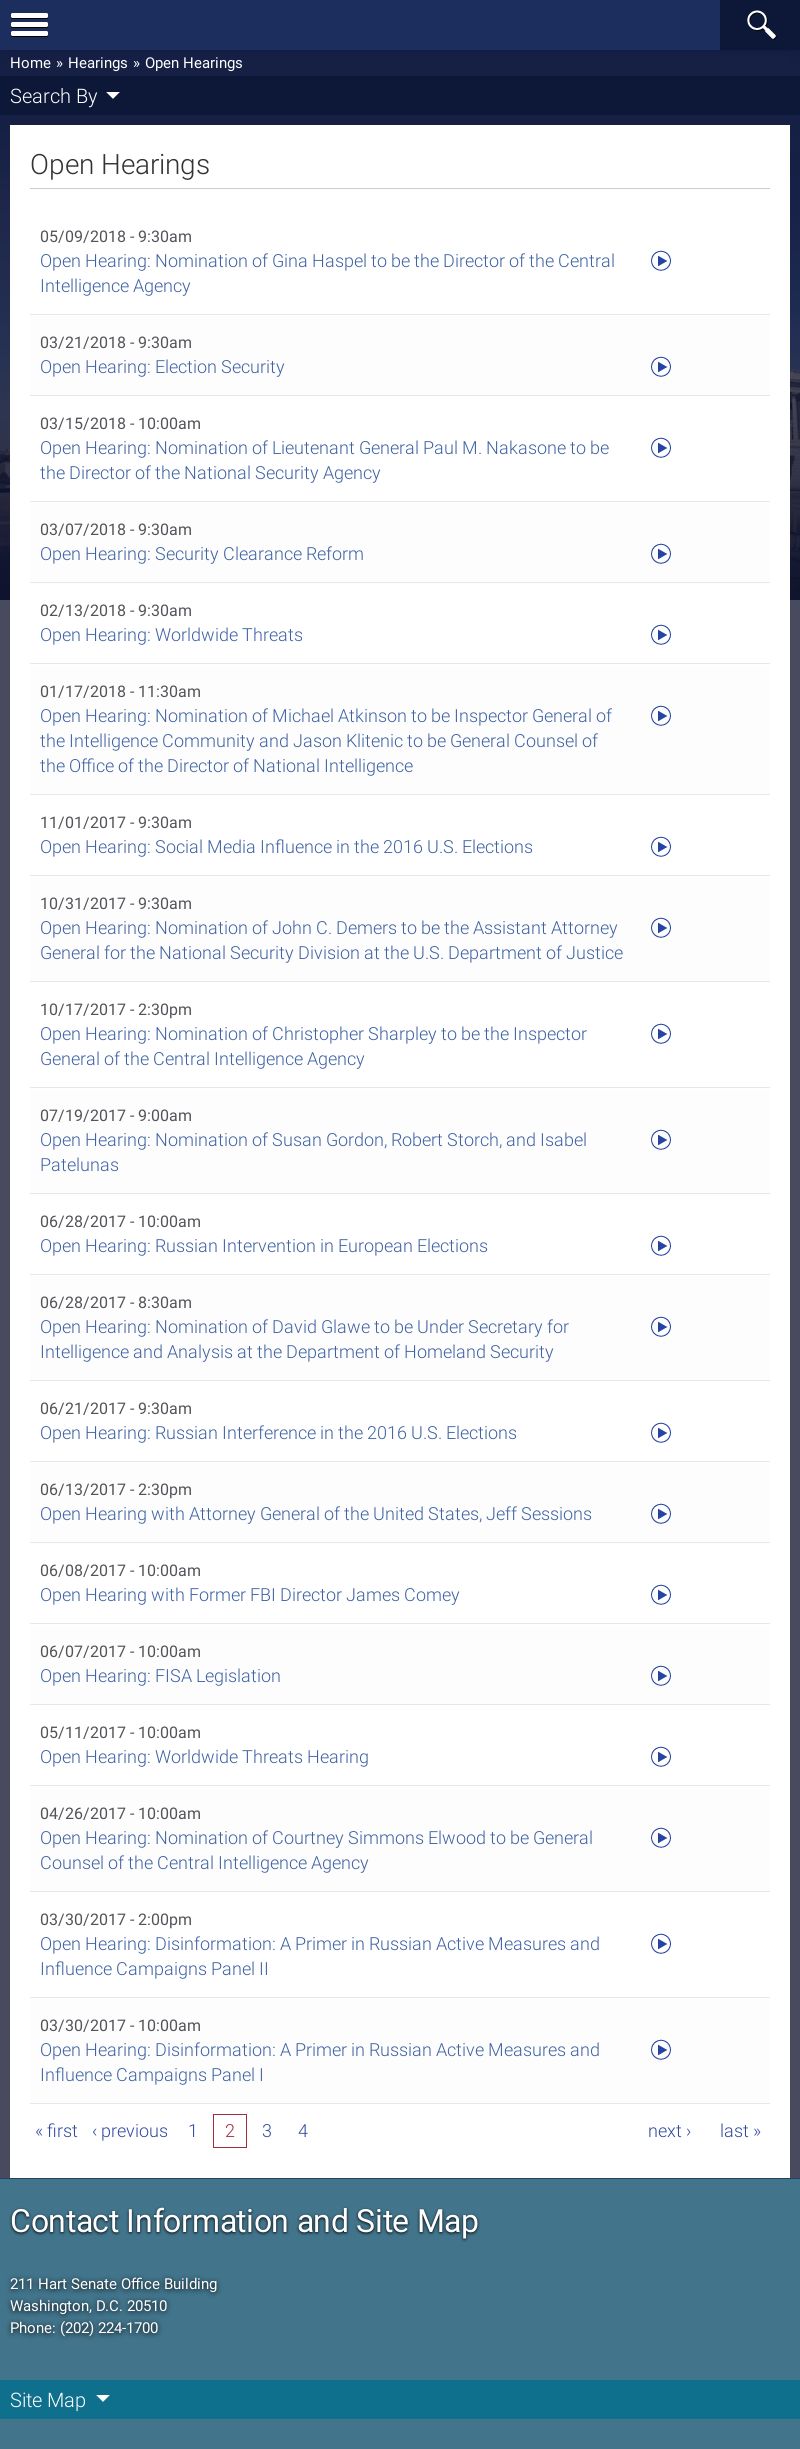Play the Jeff Sessions hearing video

coord(661,1514)
